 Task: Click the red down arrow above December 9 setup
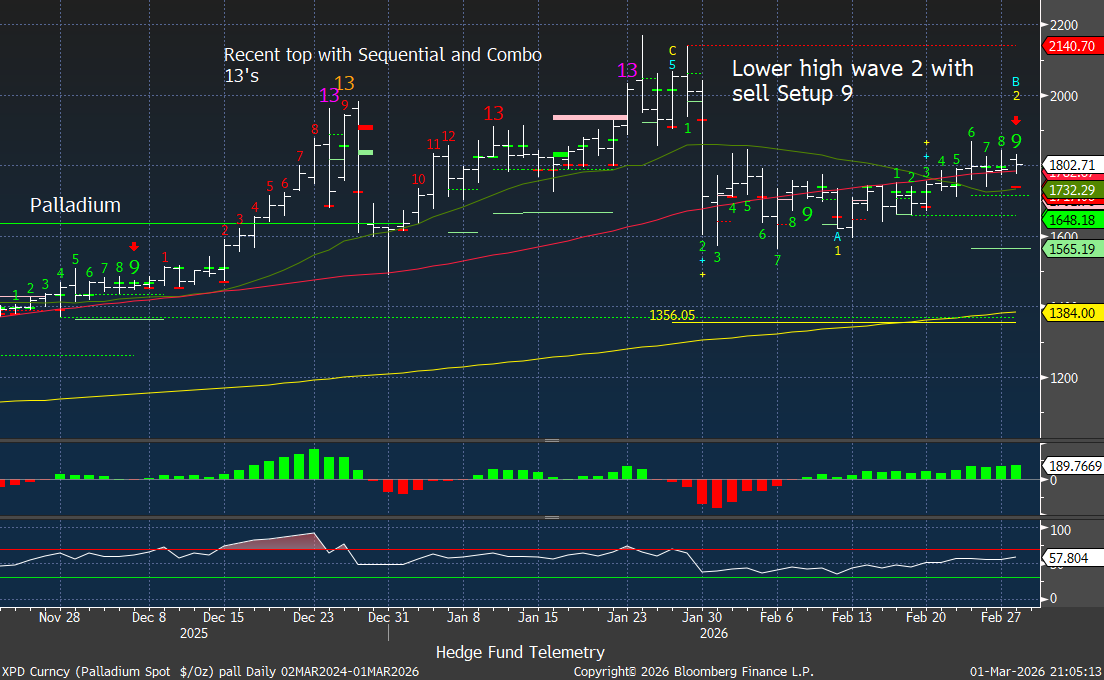(134, 246)
